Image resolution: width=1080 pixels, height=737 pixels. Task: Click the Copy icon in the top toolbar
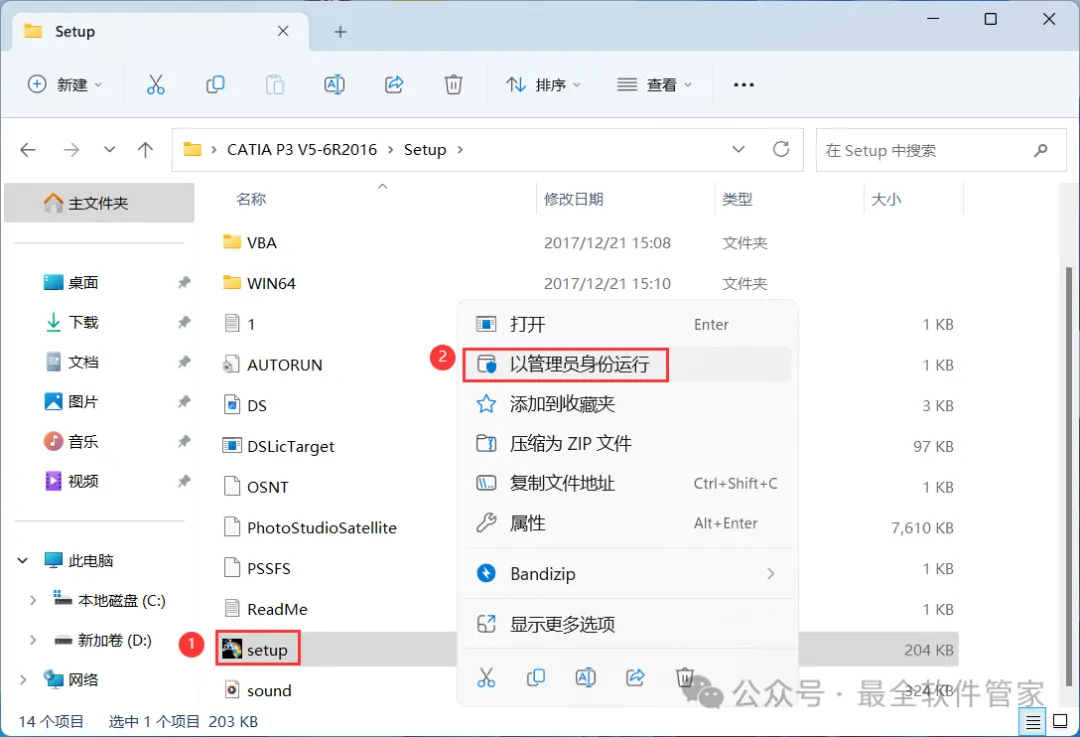215,85
